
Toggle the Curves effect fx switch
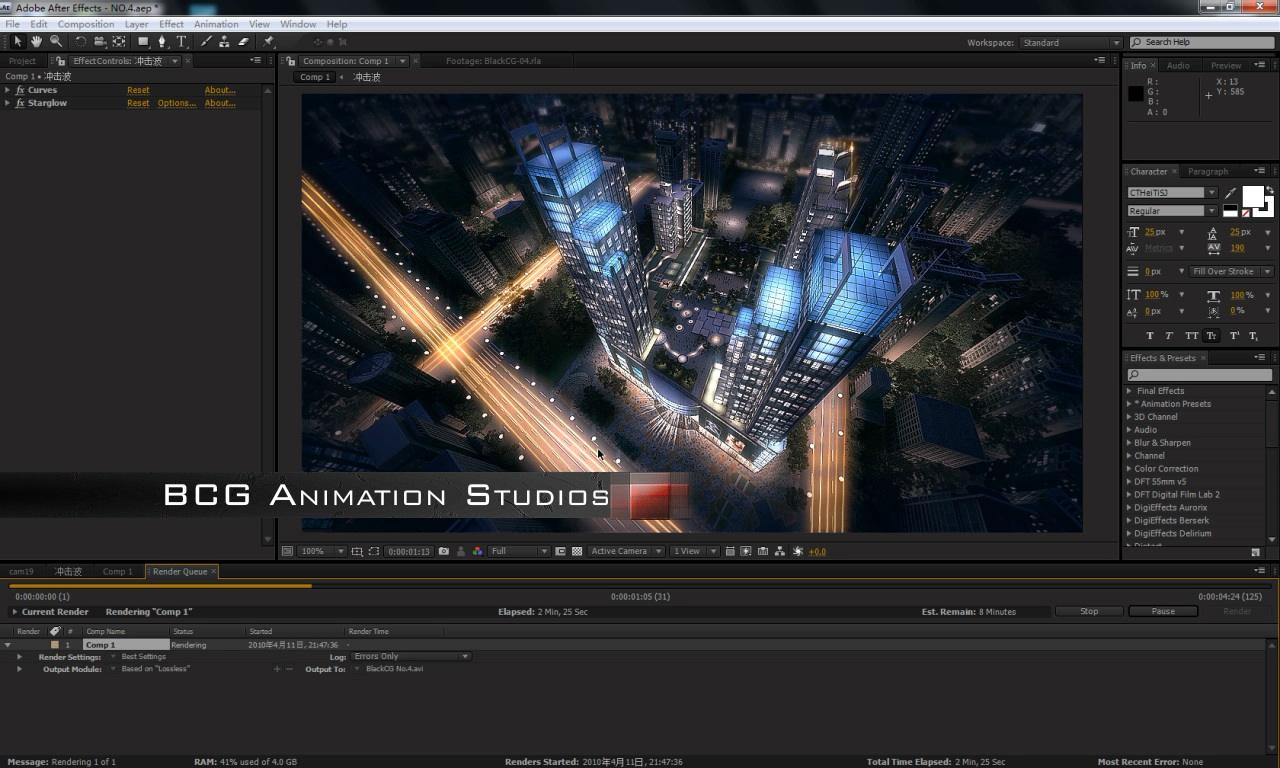(20, 90)
